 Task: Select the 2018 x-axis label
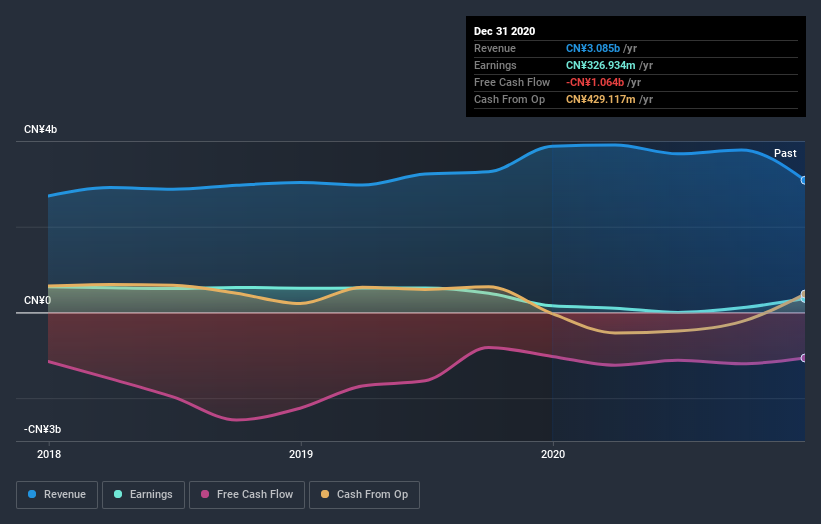tap(49, 454)
